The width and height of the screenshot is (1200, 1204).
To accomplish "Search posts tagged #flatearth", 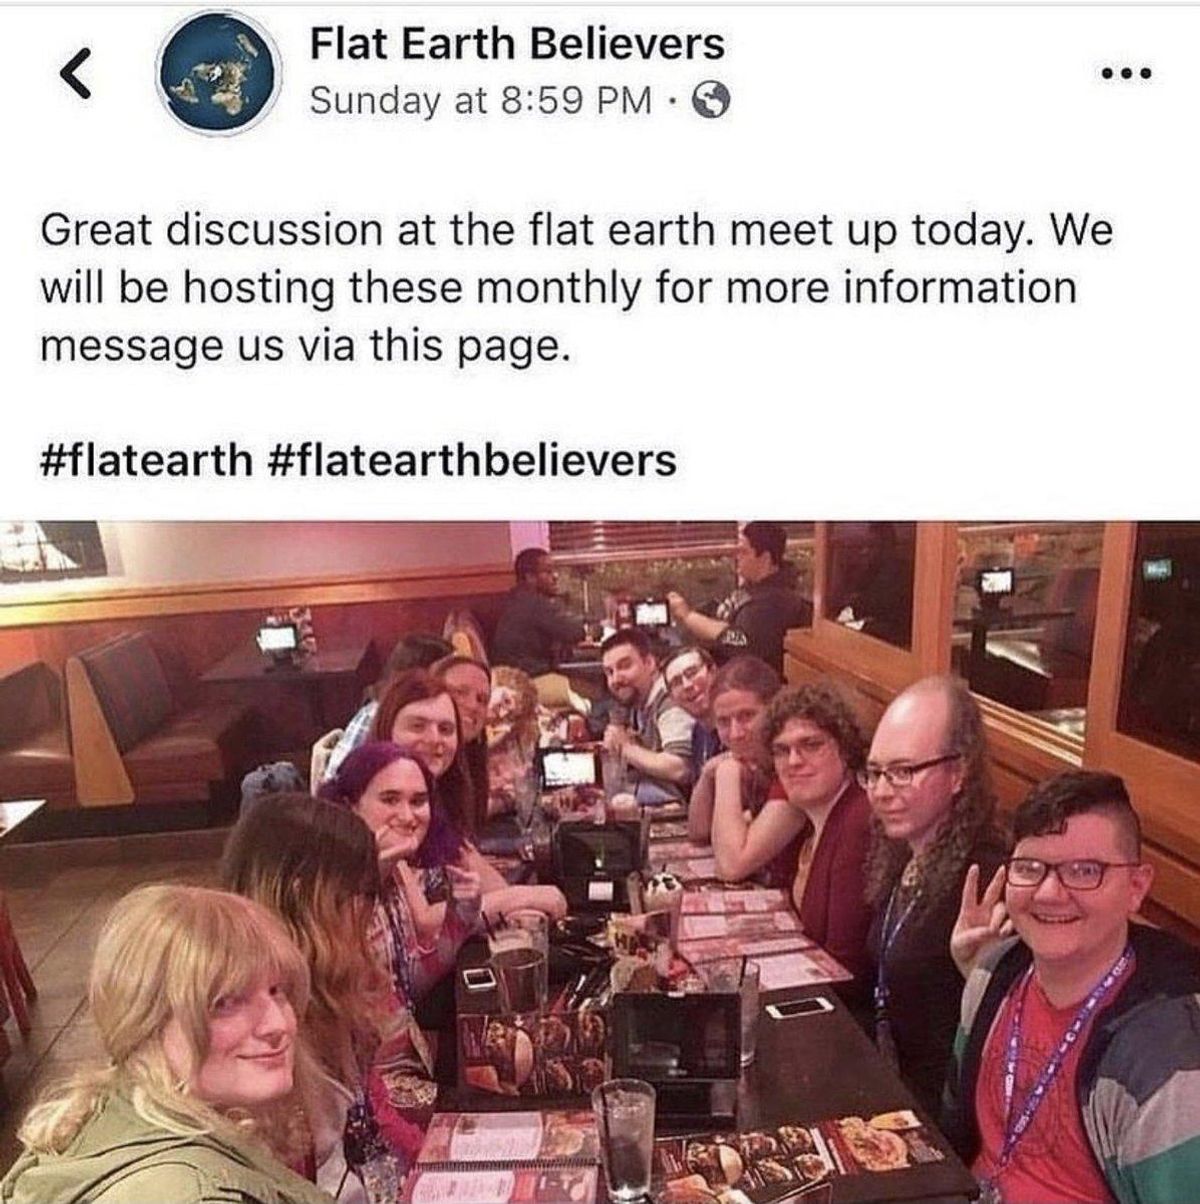I will (x=147, y=460).
